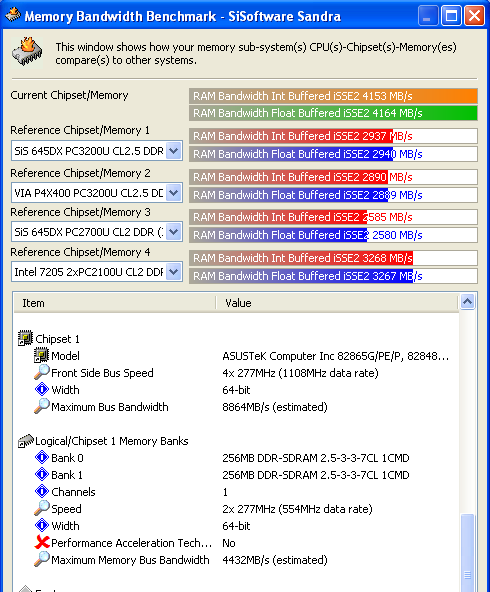Viewport: 490px width, 592px height.
Task: Click the chip icon beside Model
Action: tap(41, 355)
